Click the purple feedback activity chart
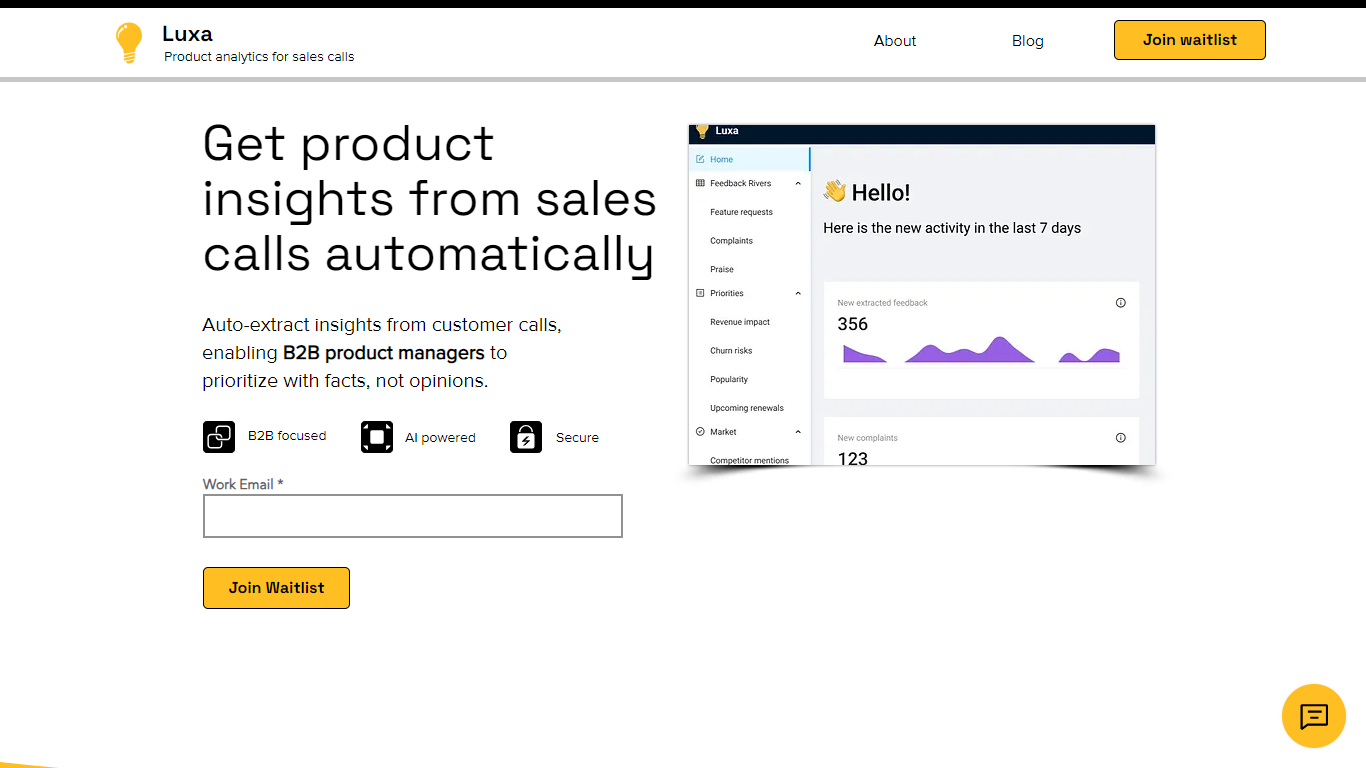The height and width of the screenshot is (768, 1366). tap(980, 351)
